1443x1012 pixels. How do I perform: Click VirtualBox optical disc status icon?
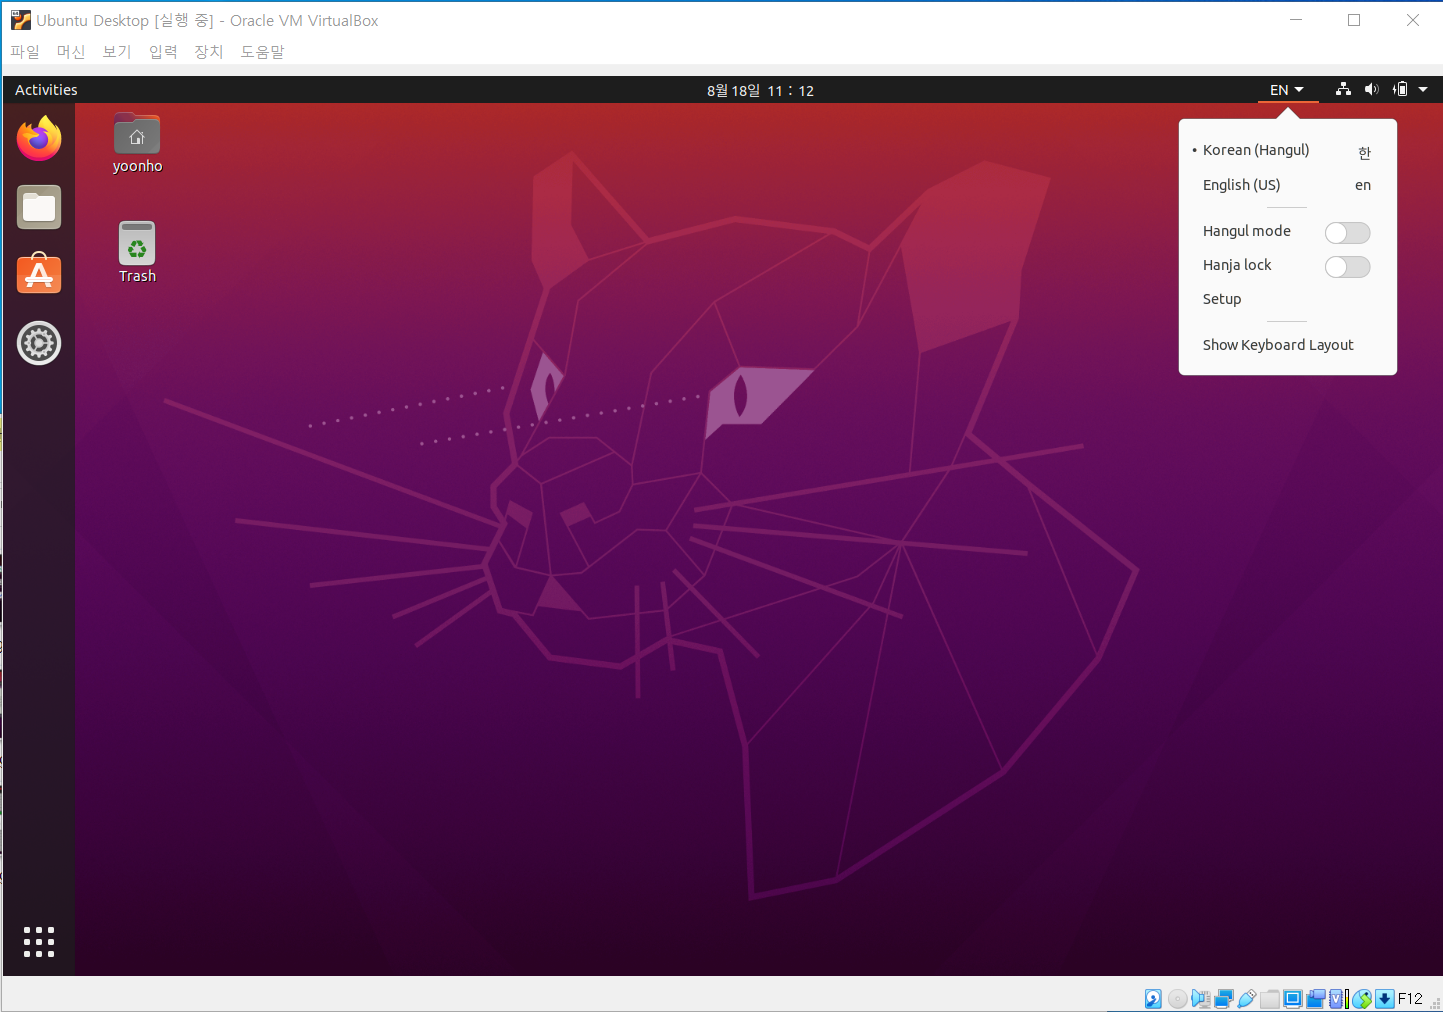click(1178, 998)
